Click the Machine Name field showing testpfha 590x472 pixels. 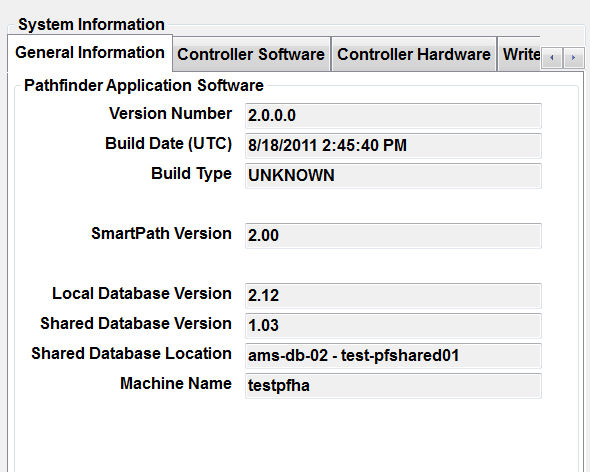tap(393, 386)
